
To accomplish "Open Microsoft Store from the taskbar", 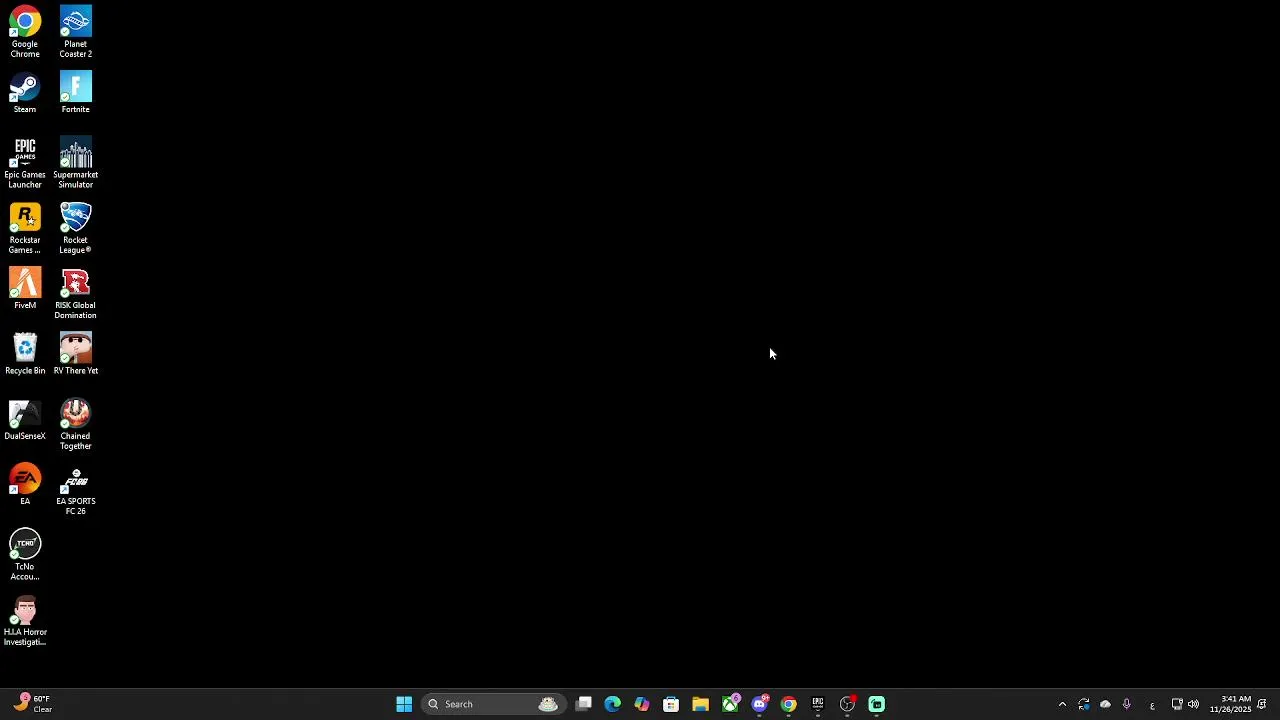I will tap(671, 704).
